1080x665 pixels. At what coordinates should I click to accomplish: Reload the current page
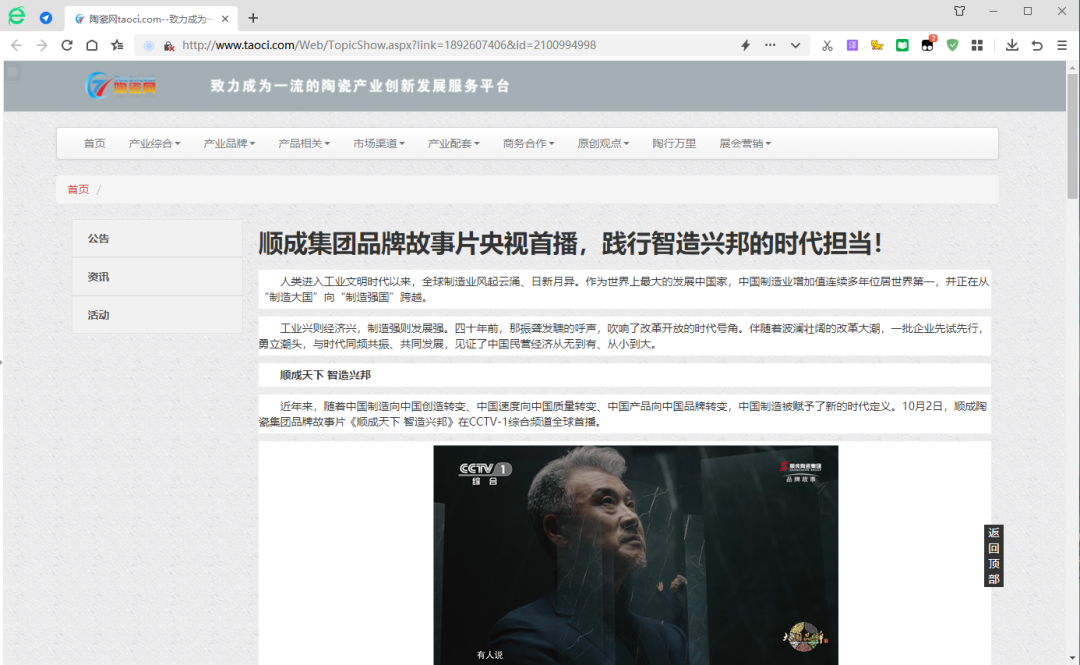click(x=67, y=45)
